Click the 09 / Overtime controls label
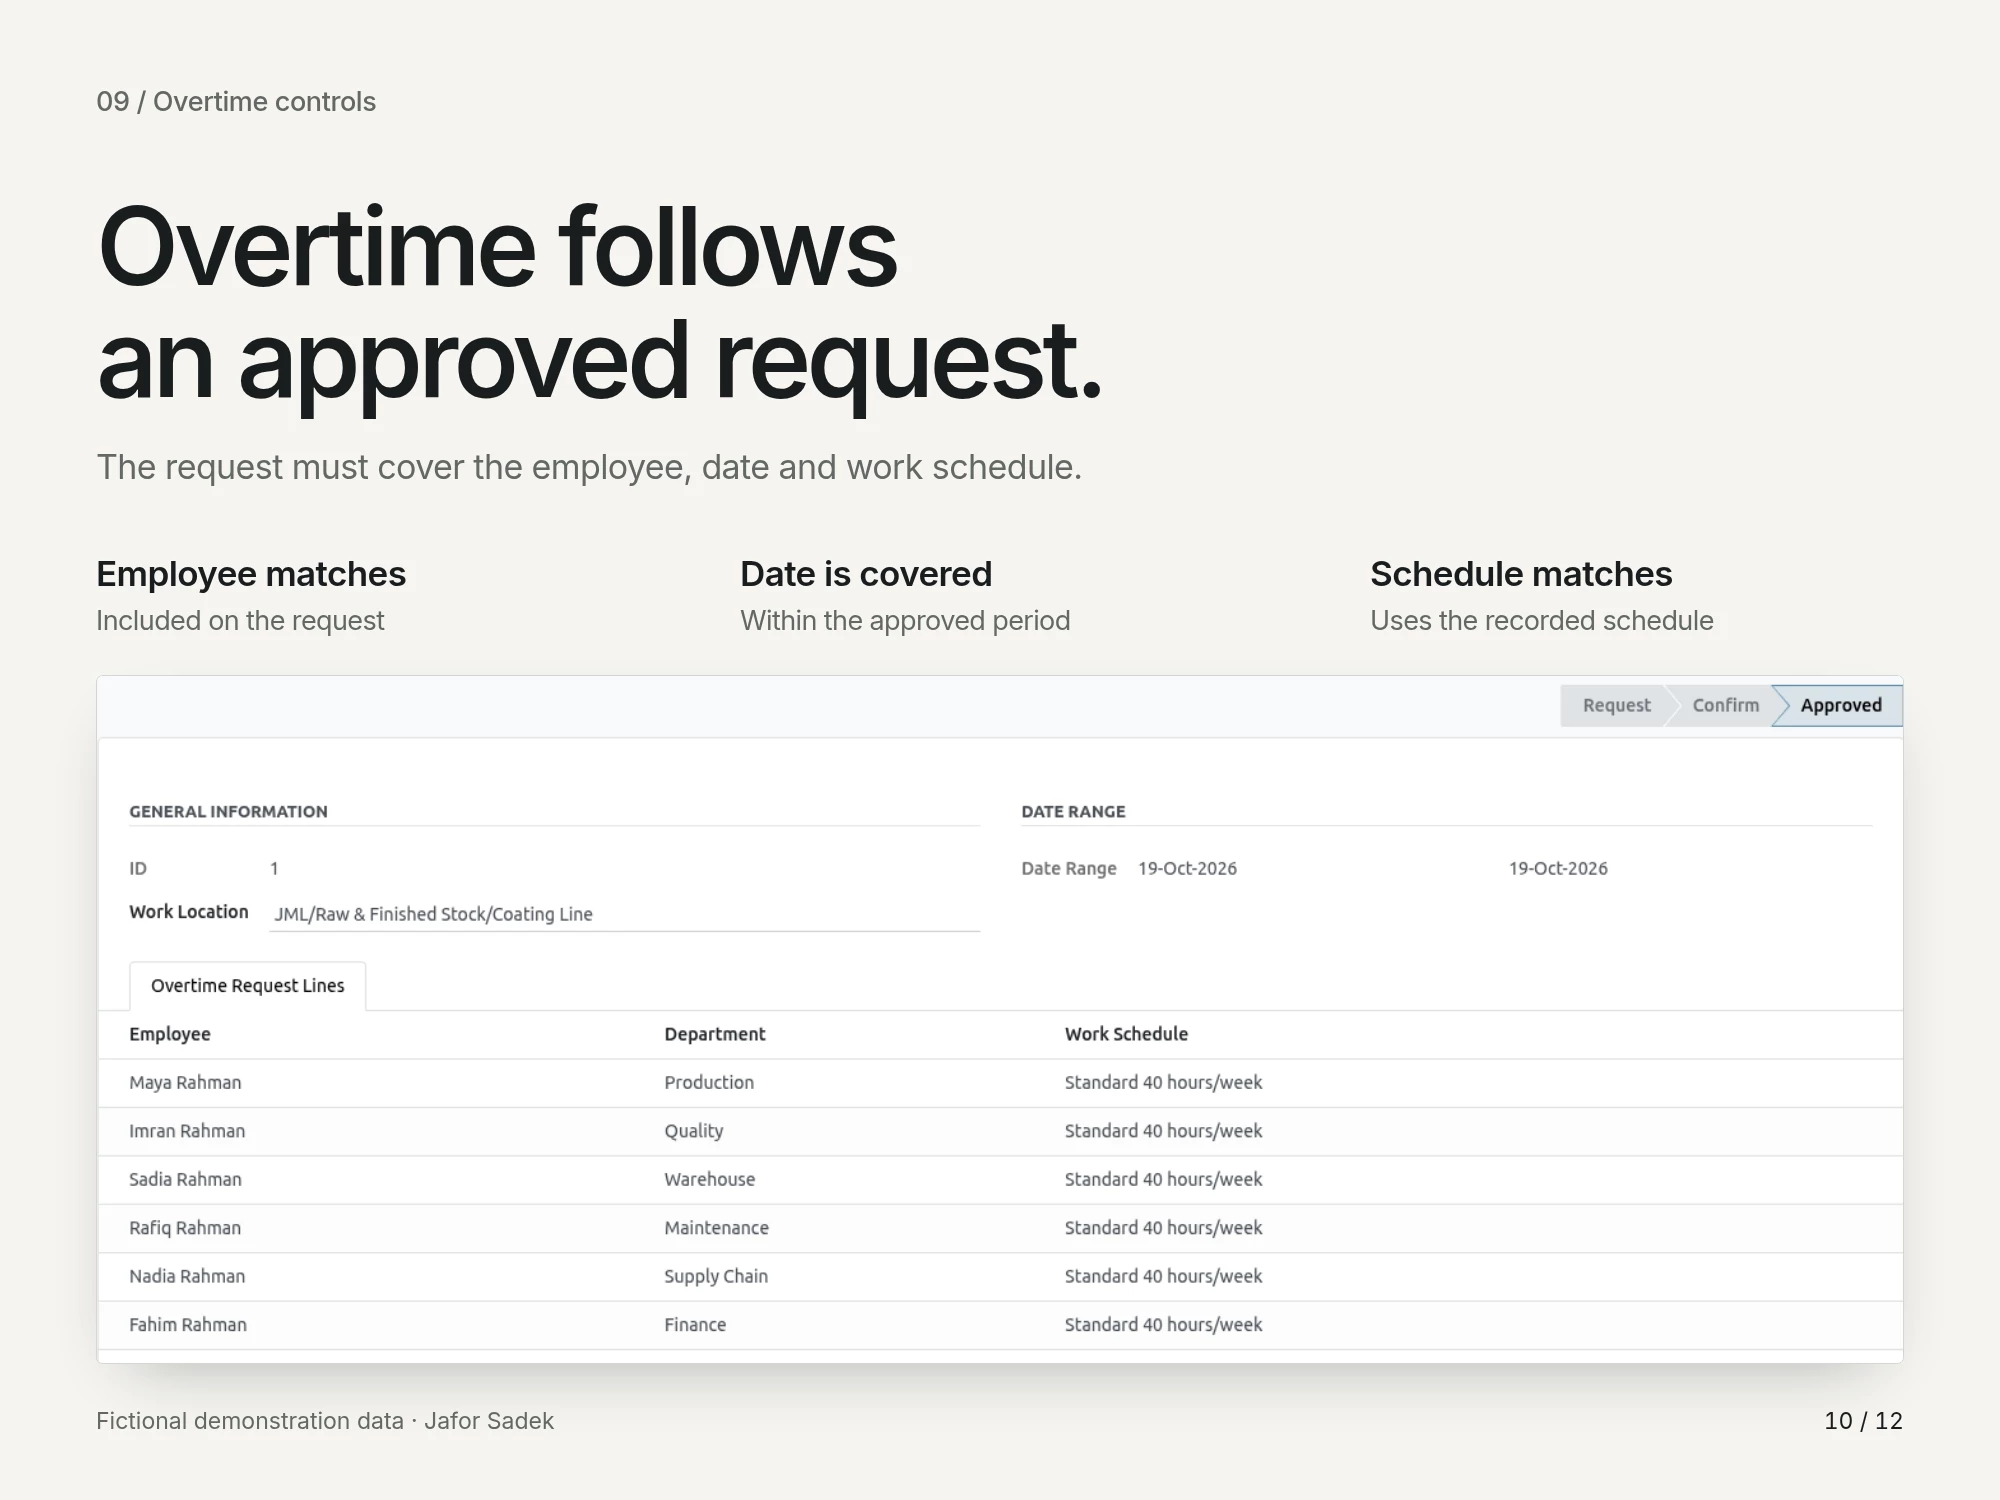Image resolution: width=2000 pixels, height=1500 pixels. (x=236, y=102)
